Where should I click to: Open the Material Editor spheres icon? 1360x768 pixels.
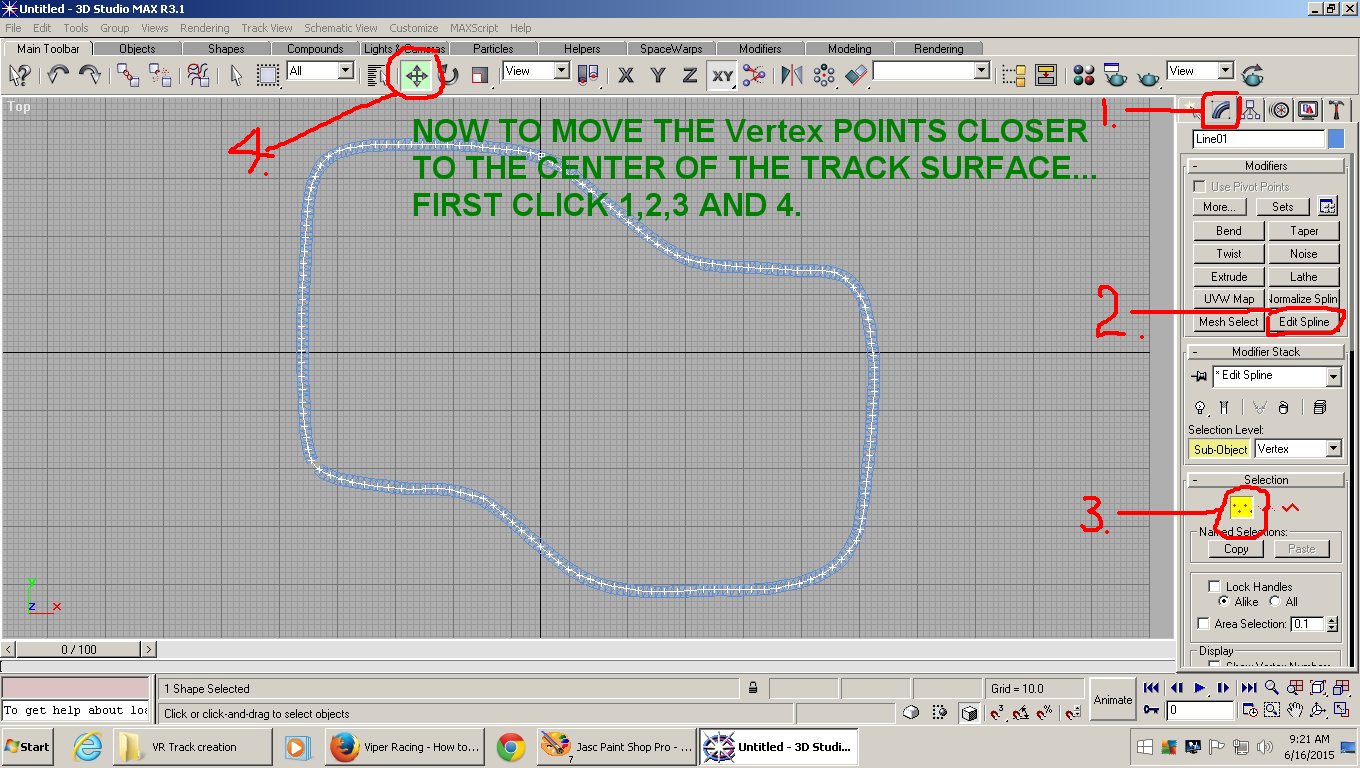(x=1084, y=75)
